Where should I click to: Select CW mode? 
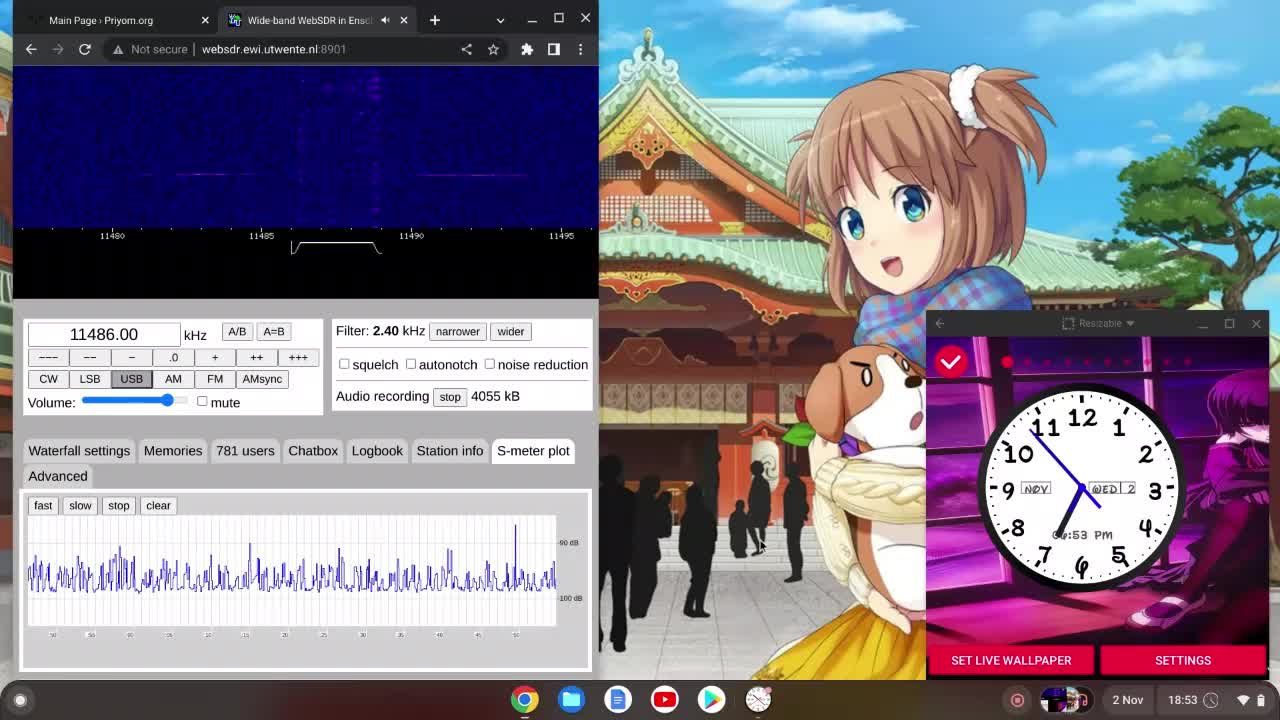(x=48, y=379)
